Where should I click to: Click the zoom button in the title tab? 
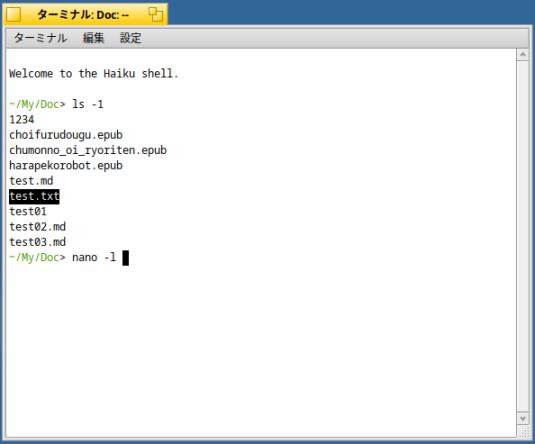(155, 14)
